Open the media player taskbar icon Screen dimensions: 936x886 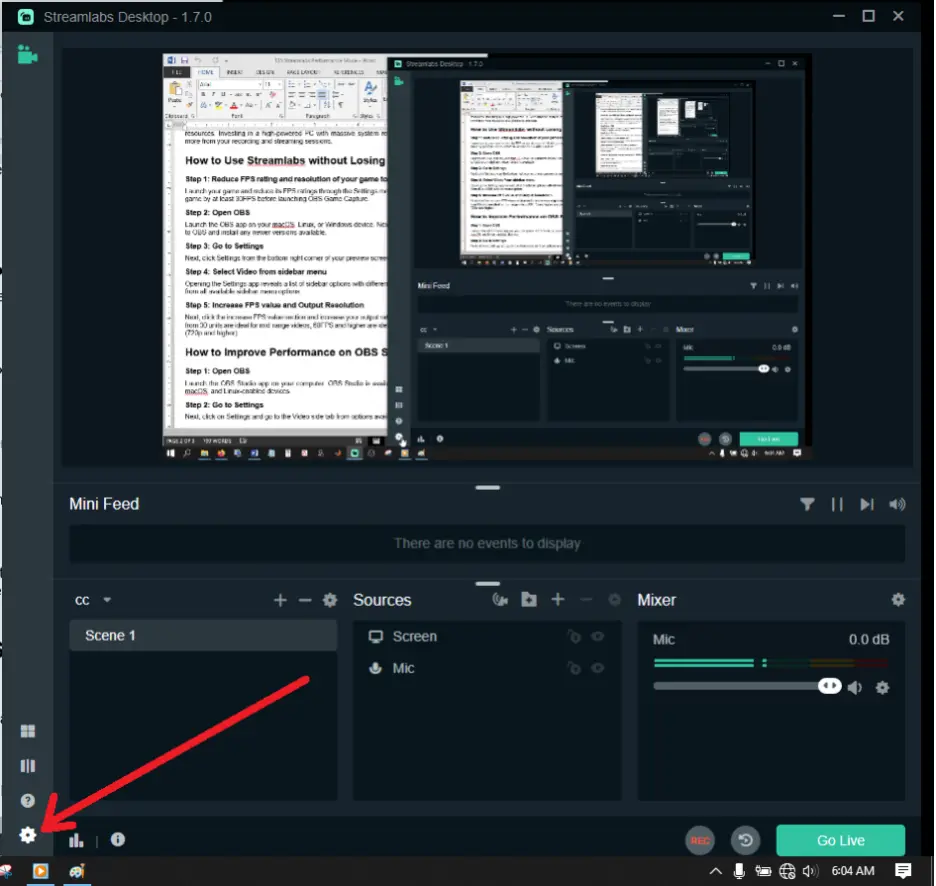[41, 871]
